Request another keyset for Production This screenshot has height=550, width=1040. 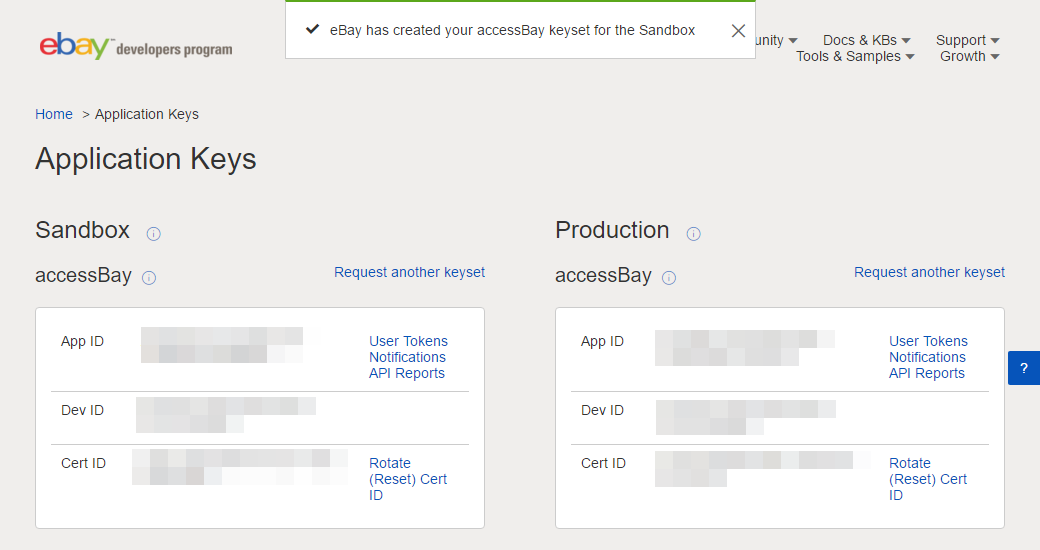[x=929, y=272]
